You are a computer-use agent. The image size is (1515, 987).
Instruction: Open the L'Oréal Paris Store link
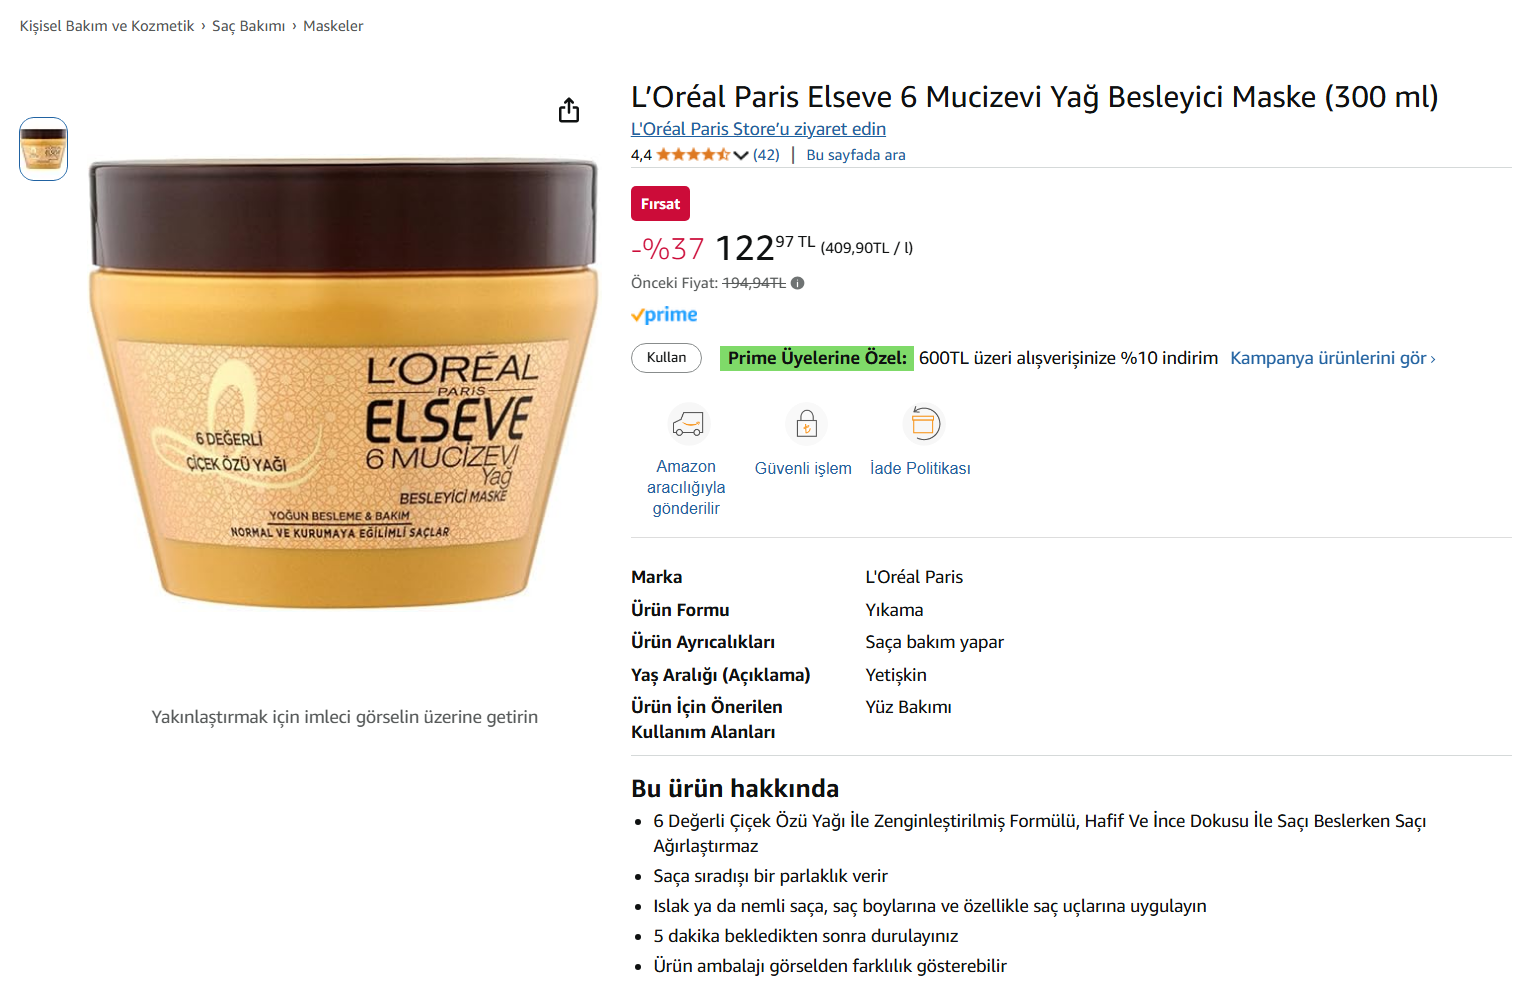(x=758, y=129)
